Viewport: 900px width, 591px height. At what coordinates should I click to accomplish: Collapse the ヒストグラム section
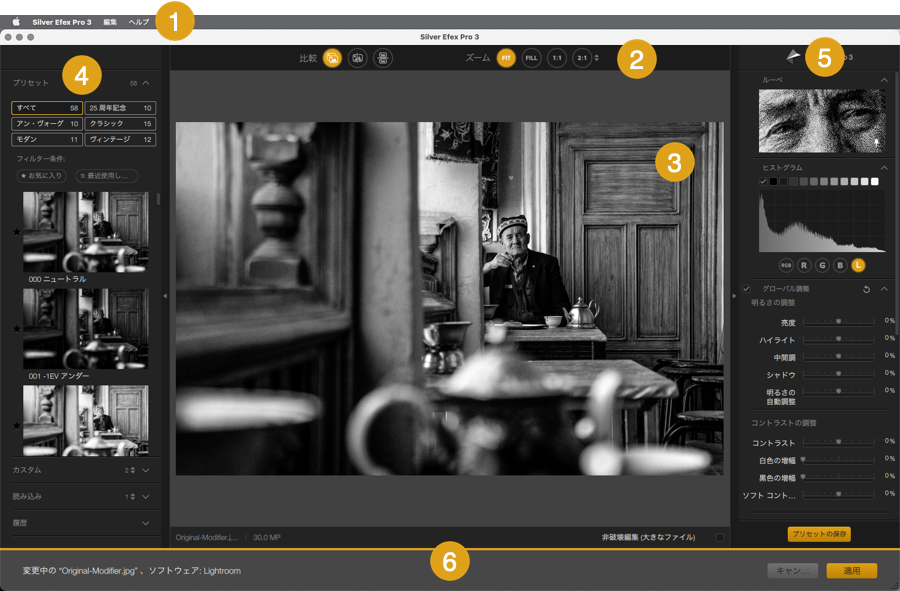tap(884, 168)
